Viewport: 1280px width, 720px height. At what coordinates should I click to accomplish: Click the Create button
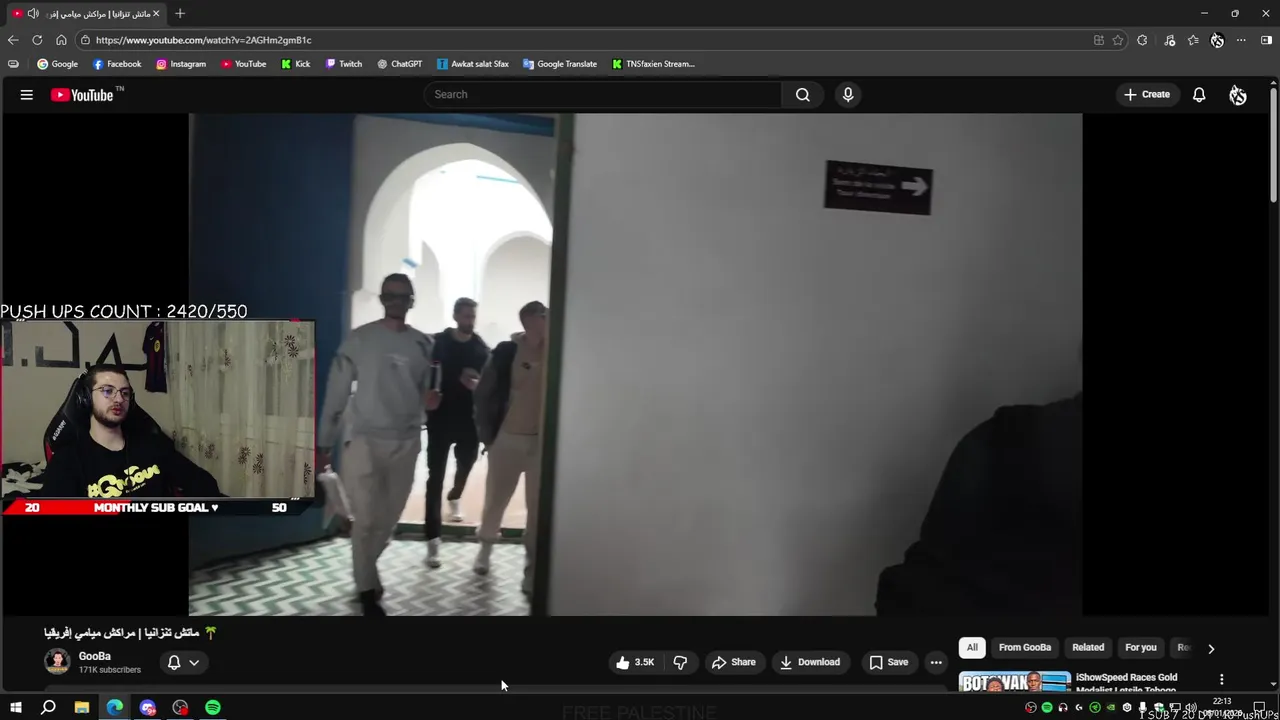[x=1146, y=94]
